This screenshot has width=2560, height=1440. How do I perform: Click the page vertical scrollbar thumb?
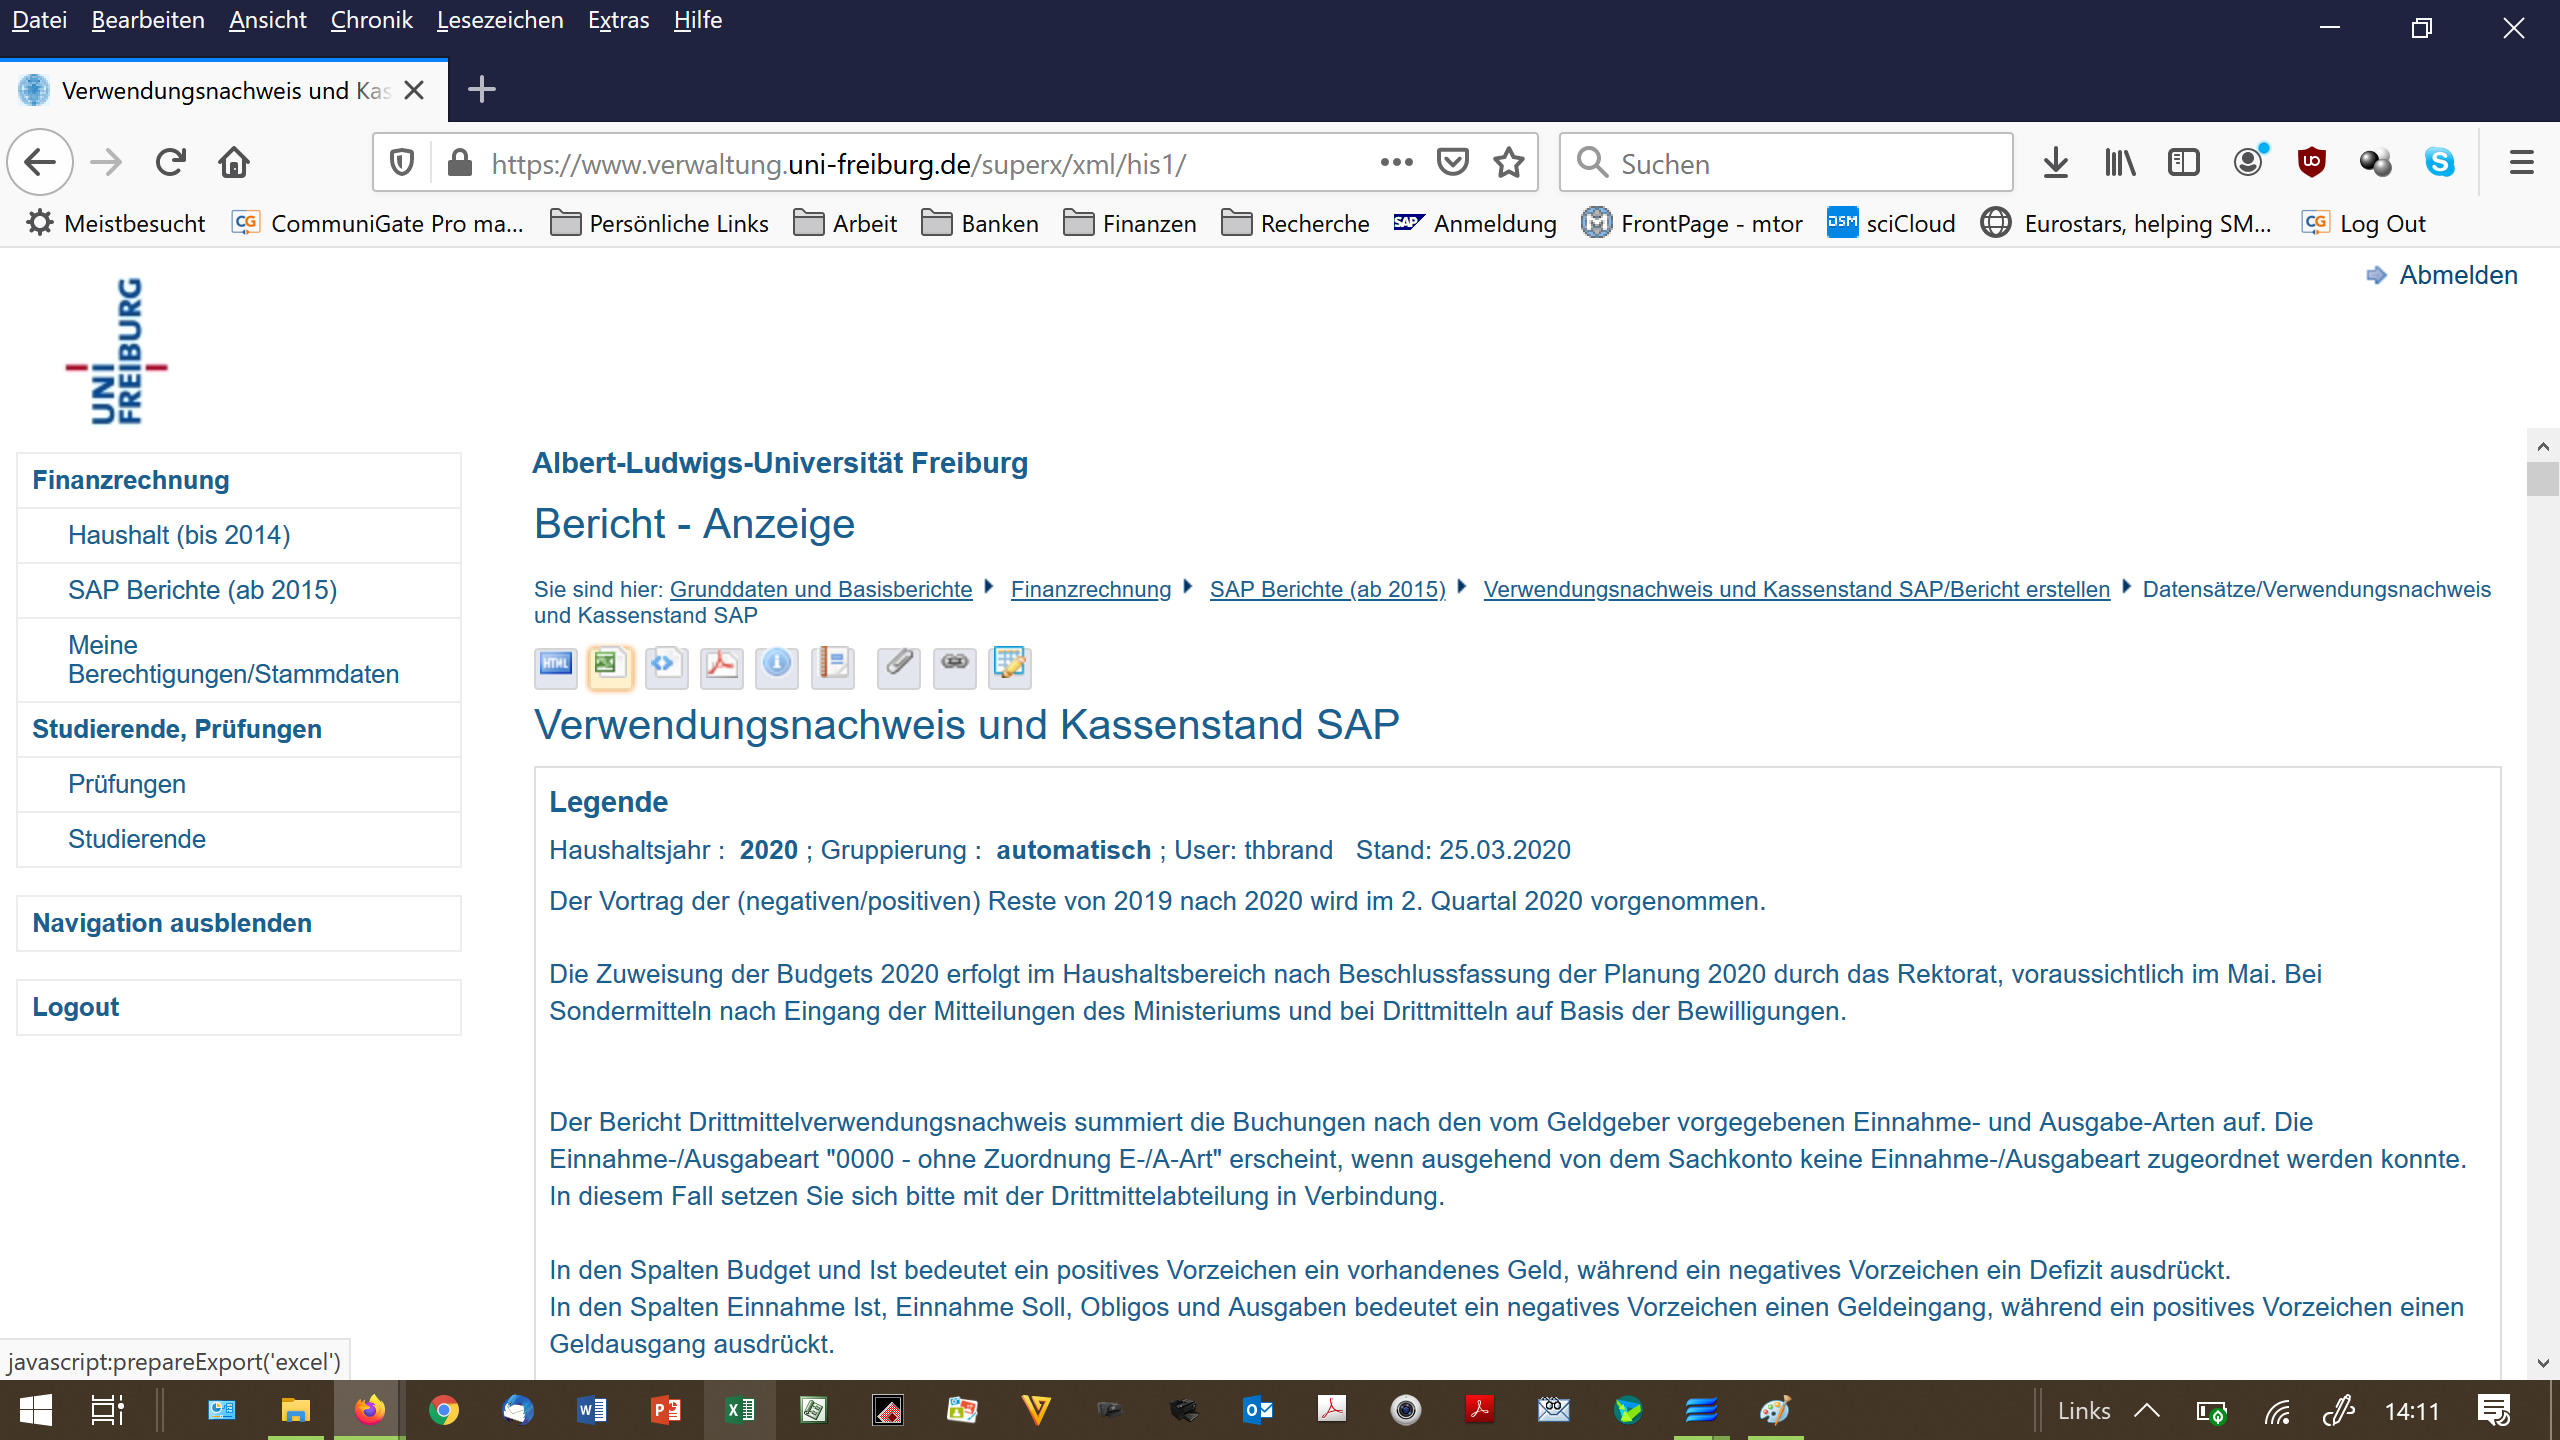[x=2542, y=478]
